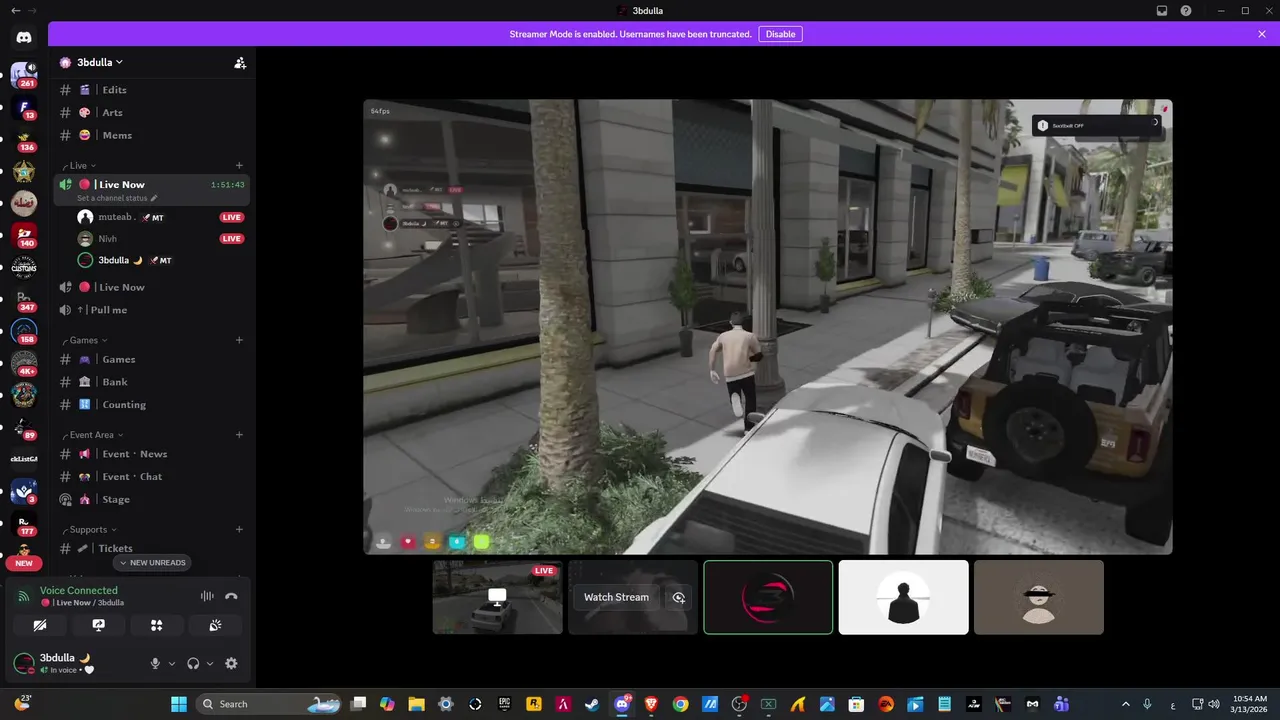This screenshot has width=1280, height=720.
Task: Open the Stage channel
Action: [152, 499]
